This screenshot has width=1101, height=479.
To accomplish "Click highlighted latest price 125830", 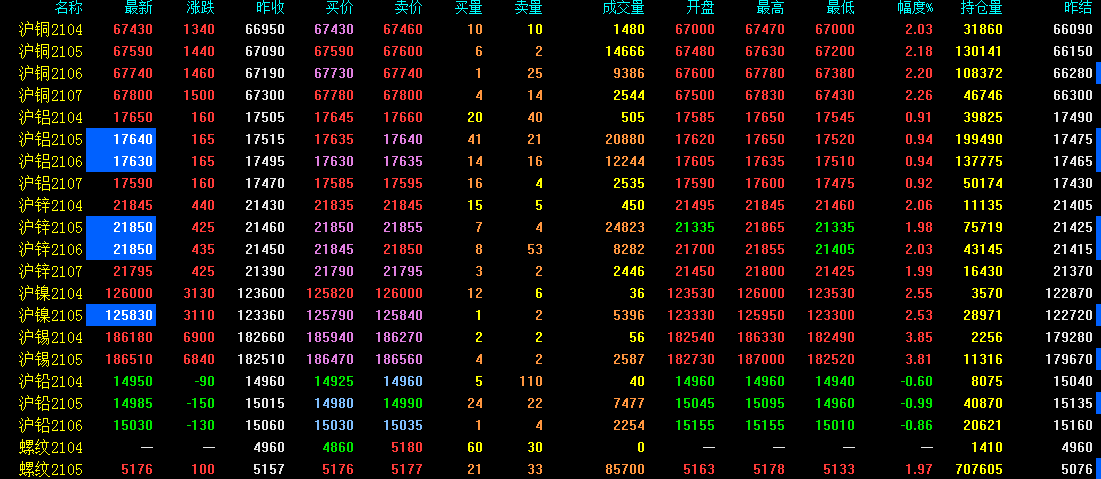I will click(121, 315).
